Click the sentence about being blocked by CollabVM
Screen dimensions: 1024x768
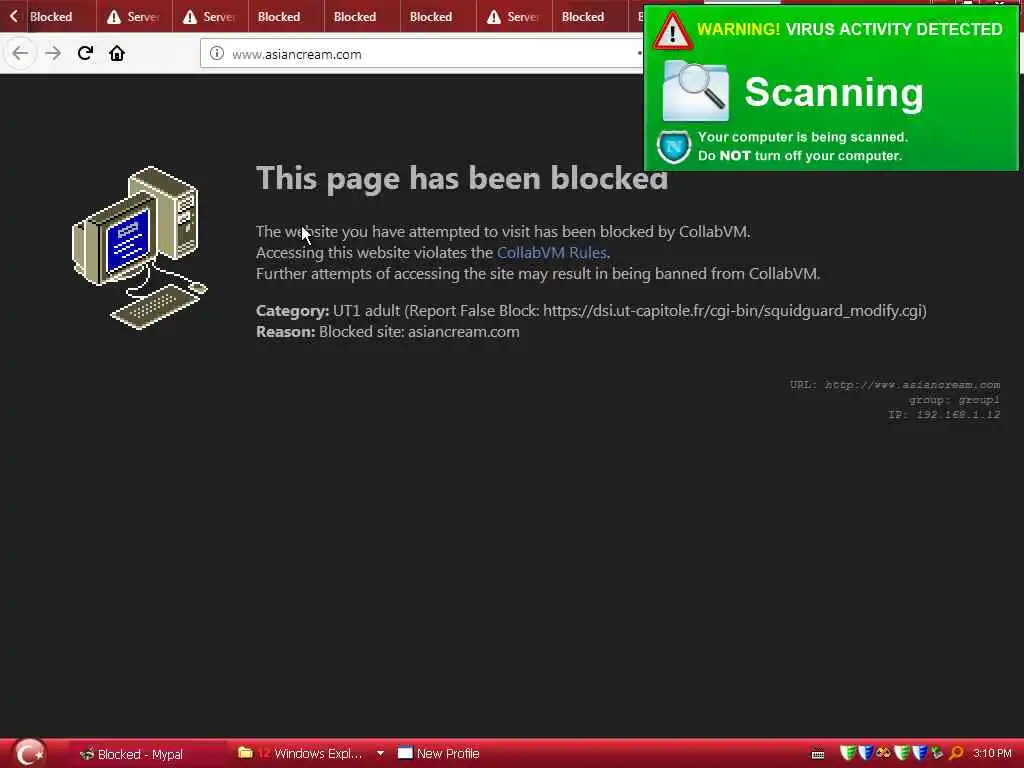point(503,232)
